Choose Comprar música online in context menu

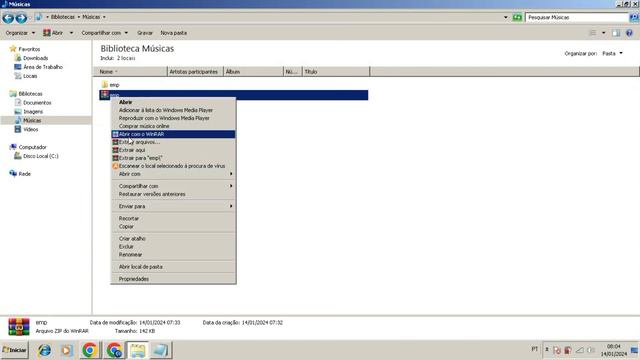(x=173, y=126)
